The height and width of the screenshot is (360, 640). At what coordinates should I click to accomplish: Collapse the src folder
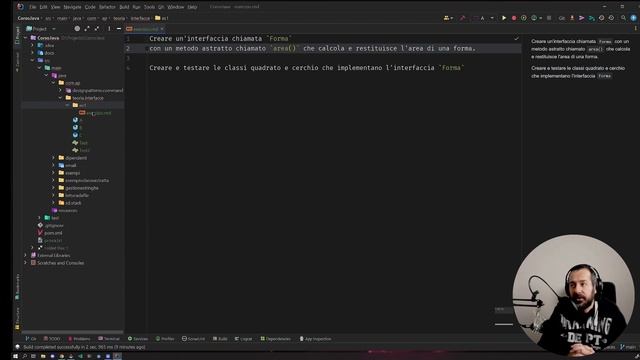pyautogui.click(x=33, y=60)
